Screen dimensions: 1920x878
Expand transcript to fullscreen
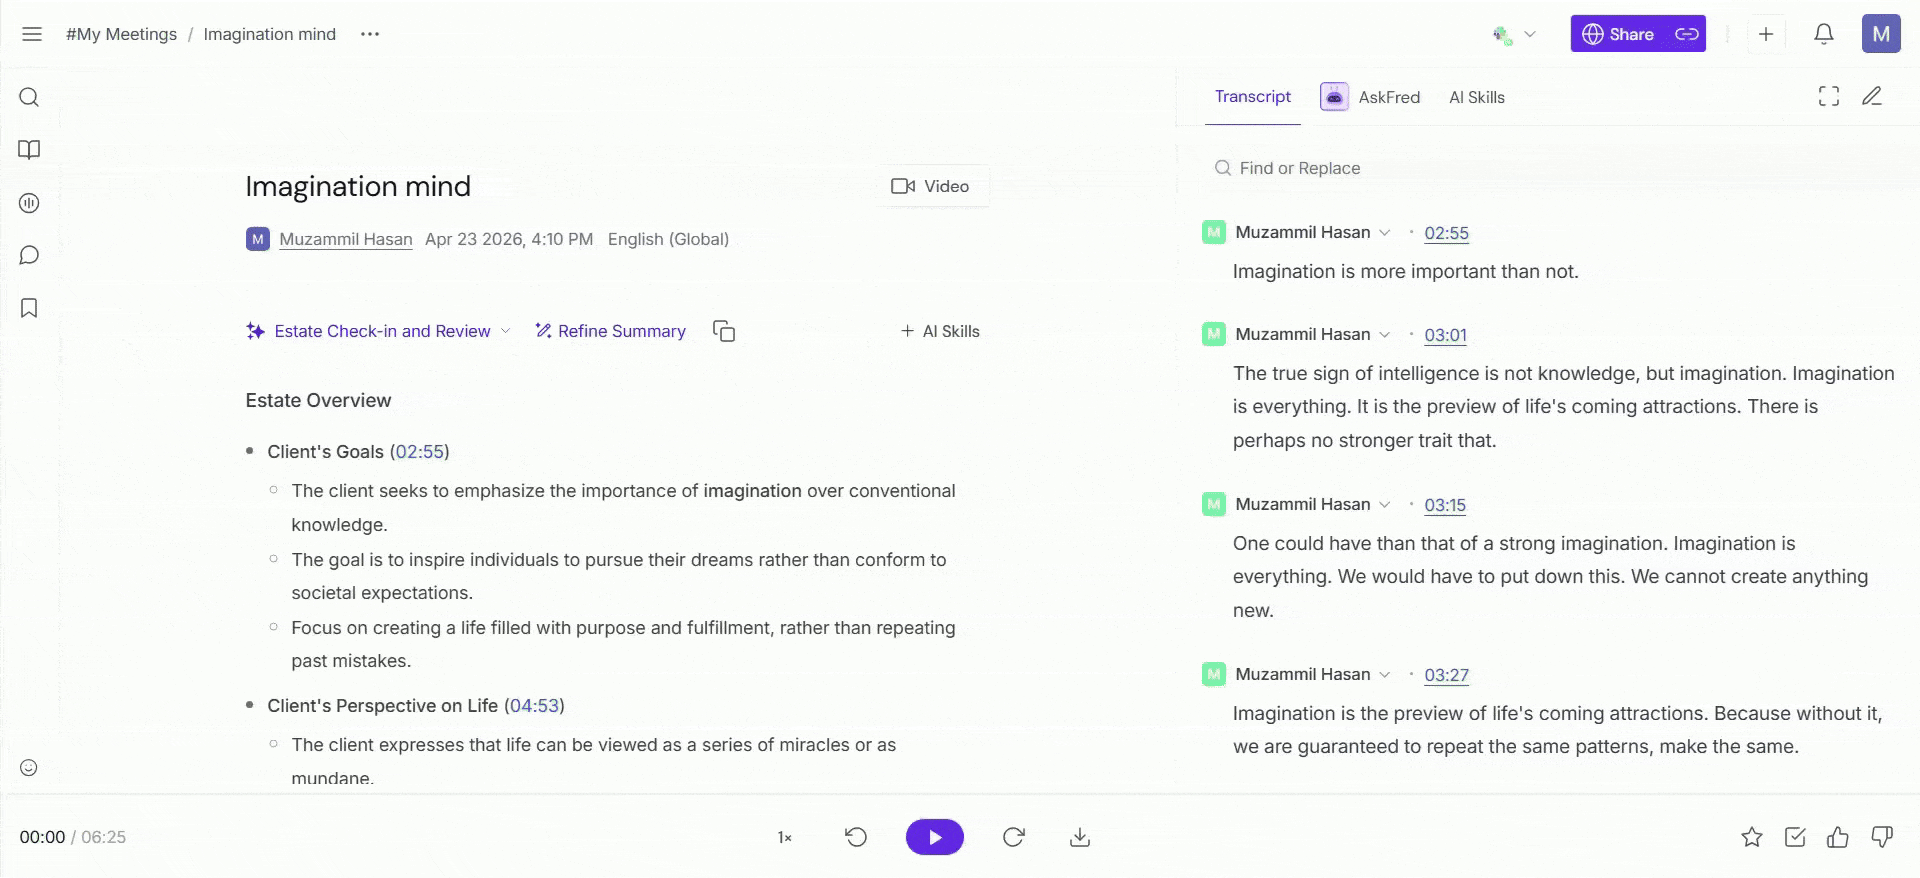click(1829, 96)
